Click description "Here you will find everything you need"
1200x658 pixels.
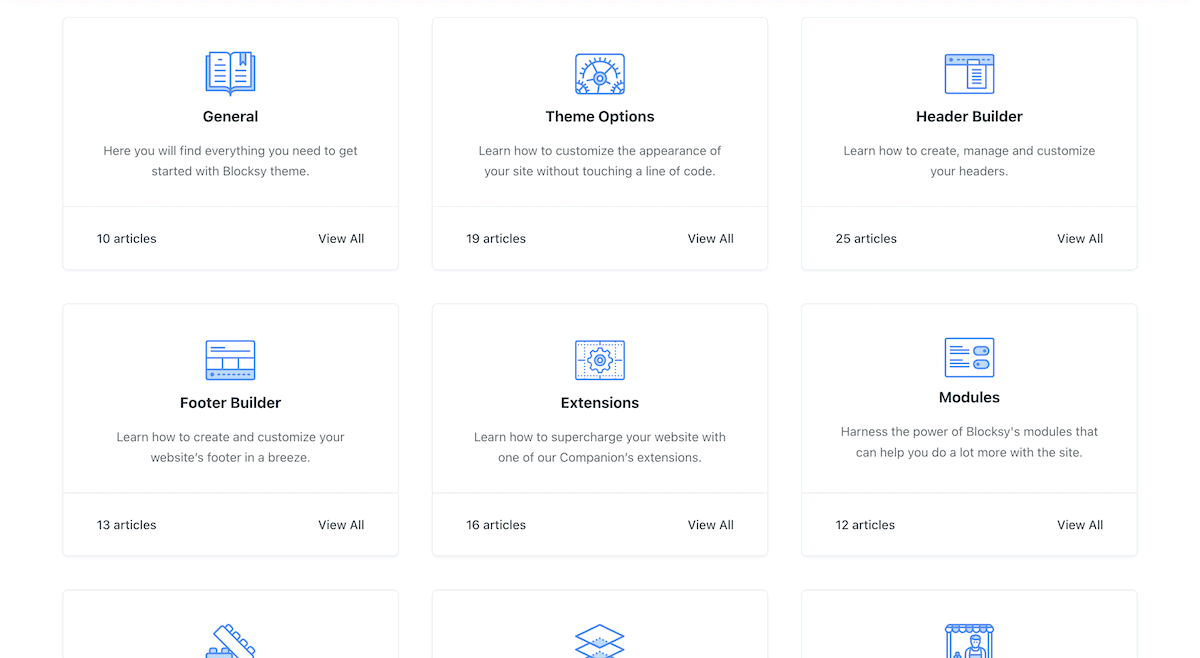[230, 161]
